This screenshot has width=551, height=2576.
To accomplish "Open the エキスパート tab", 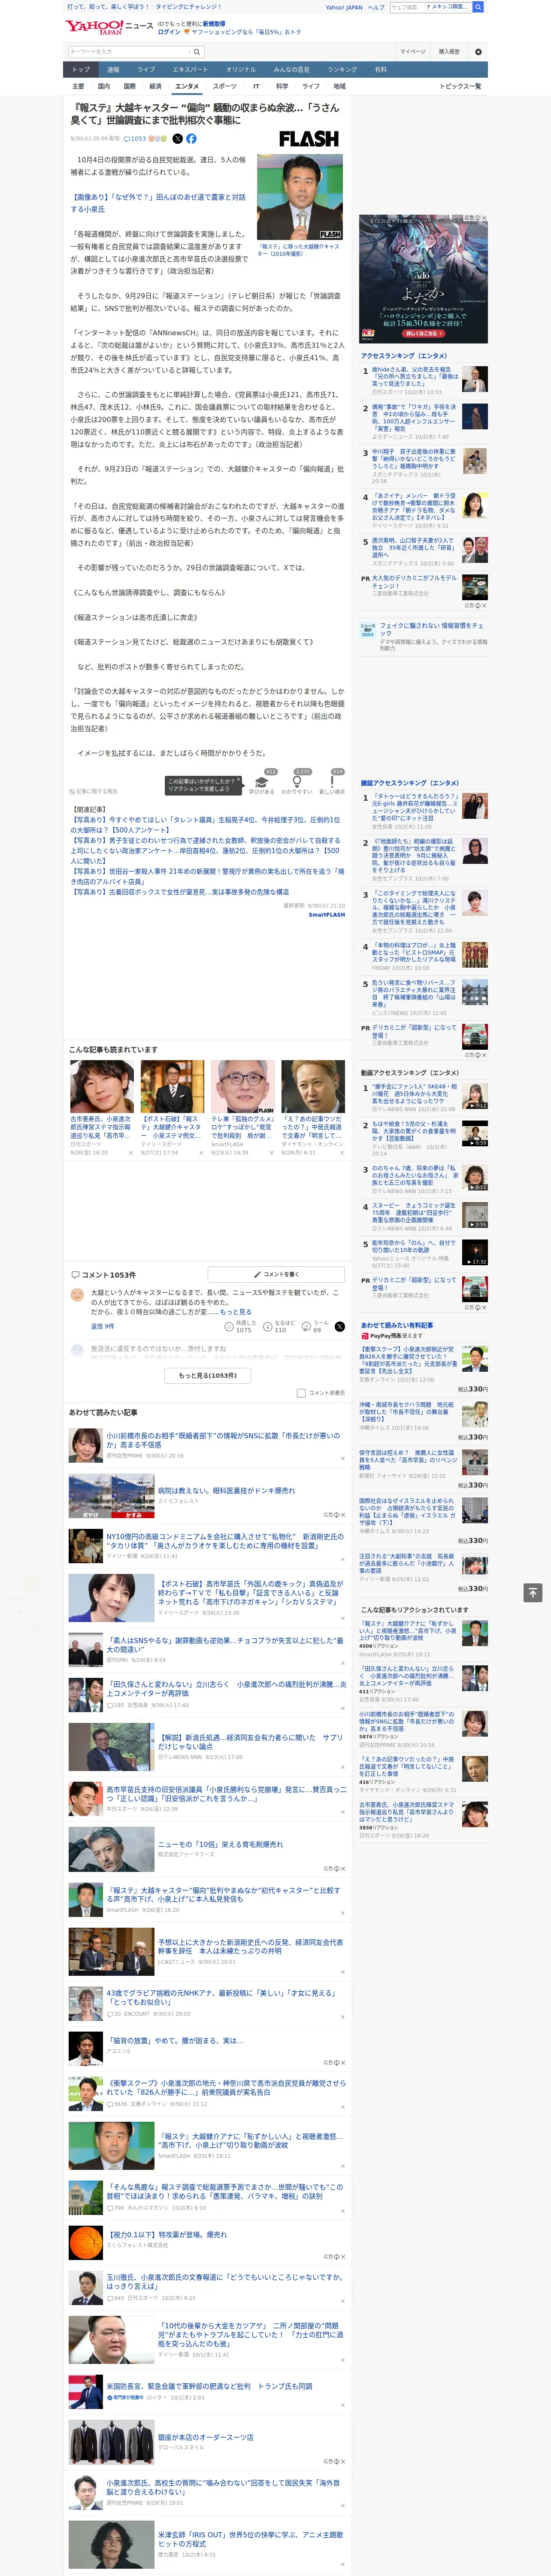I will coord(190,69).
